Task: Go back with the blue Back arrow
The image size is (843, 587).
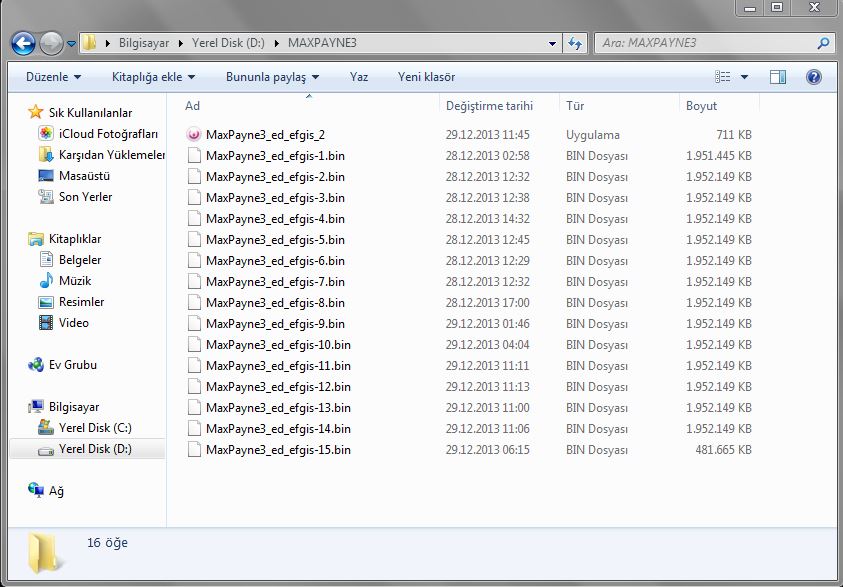Action: point(23,44)
